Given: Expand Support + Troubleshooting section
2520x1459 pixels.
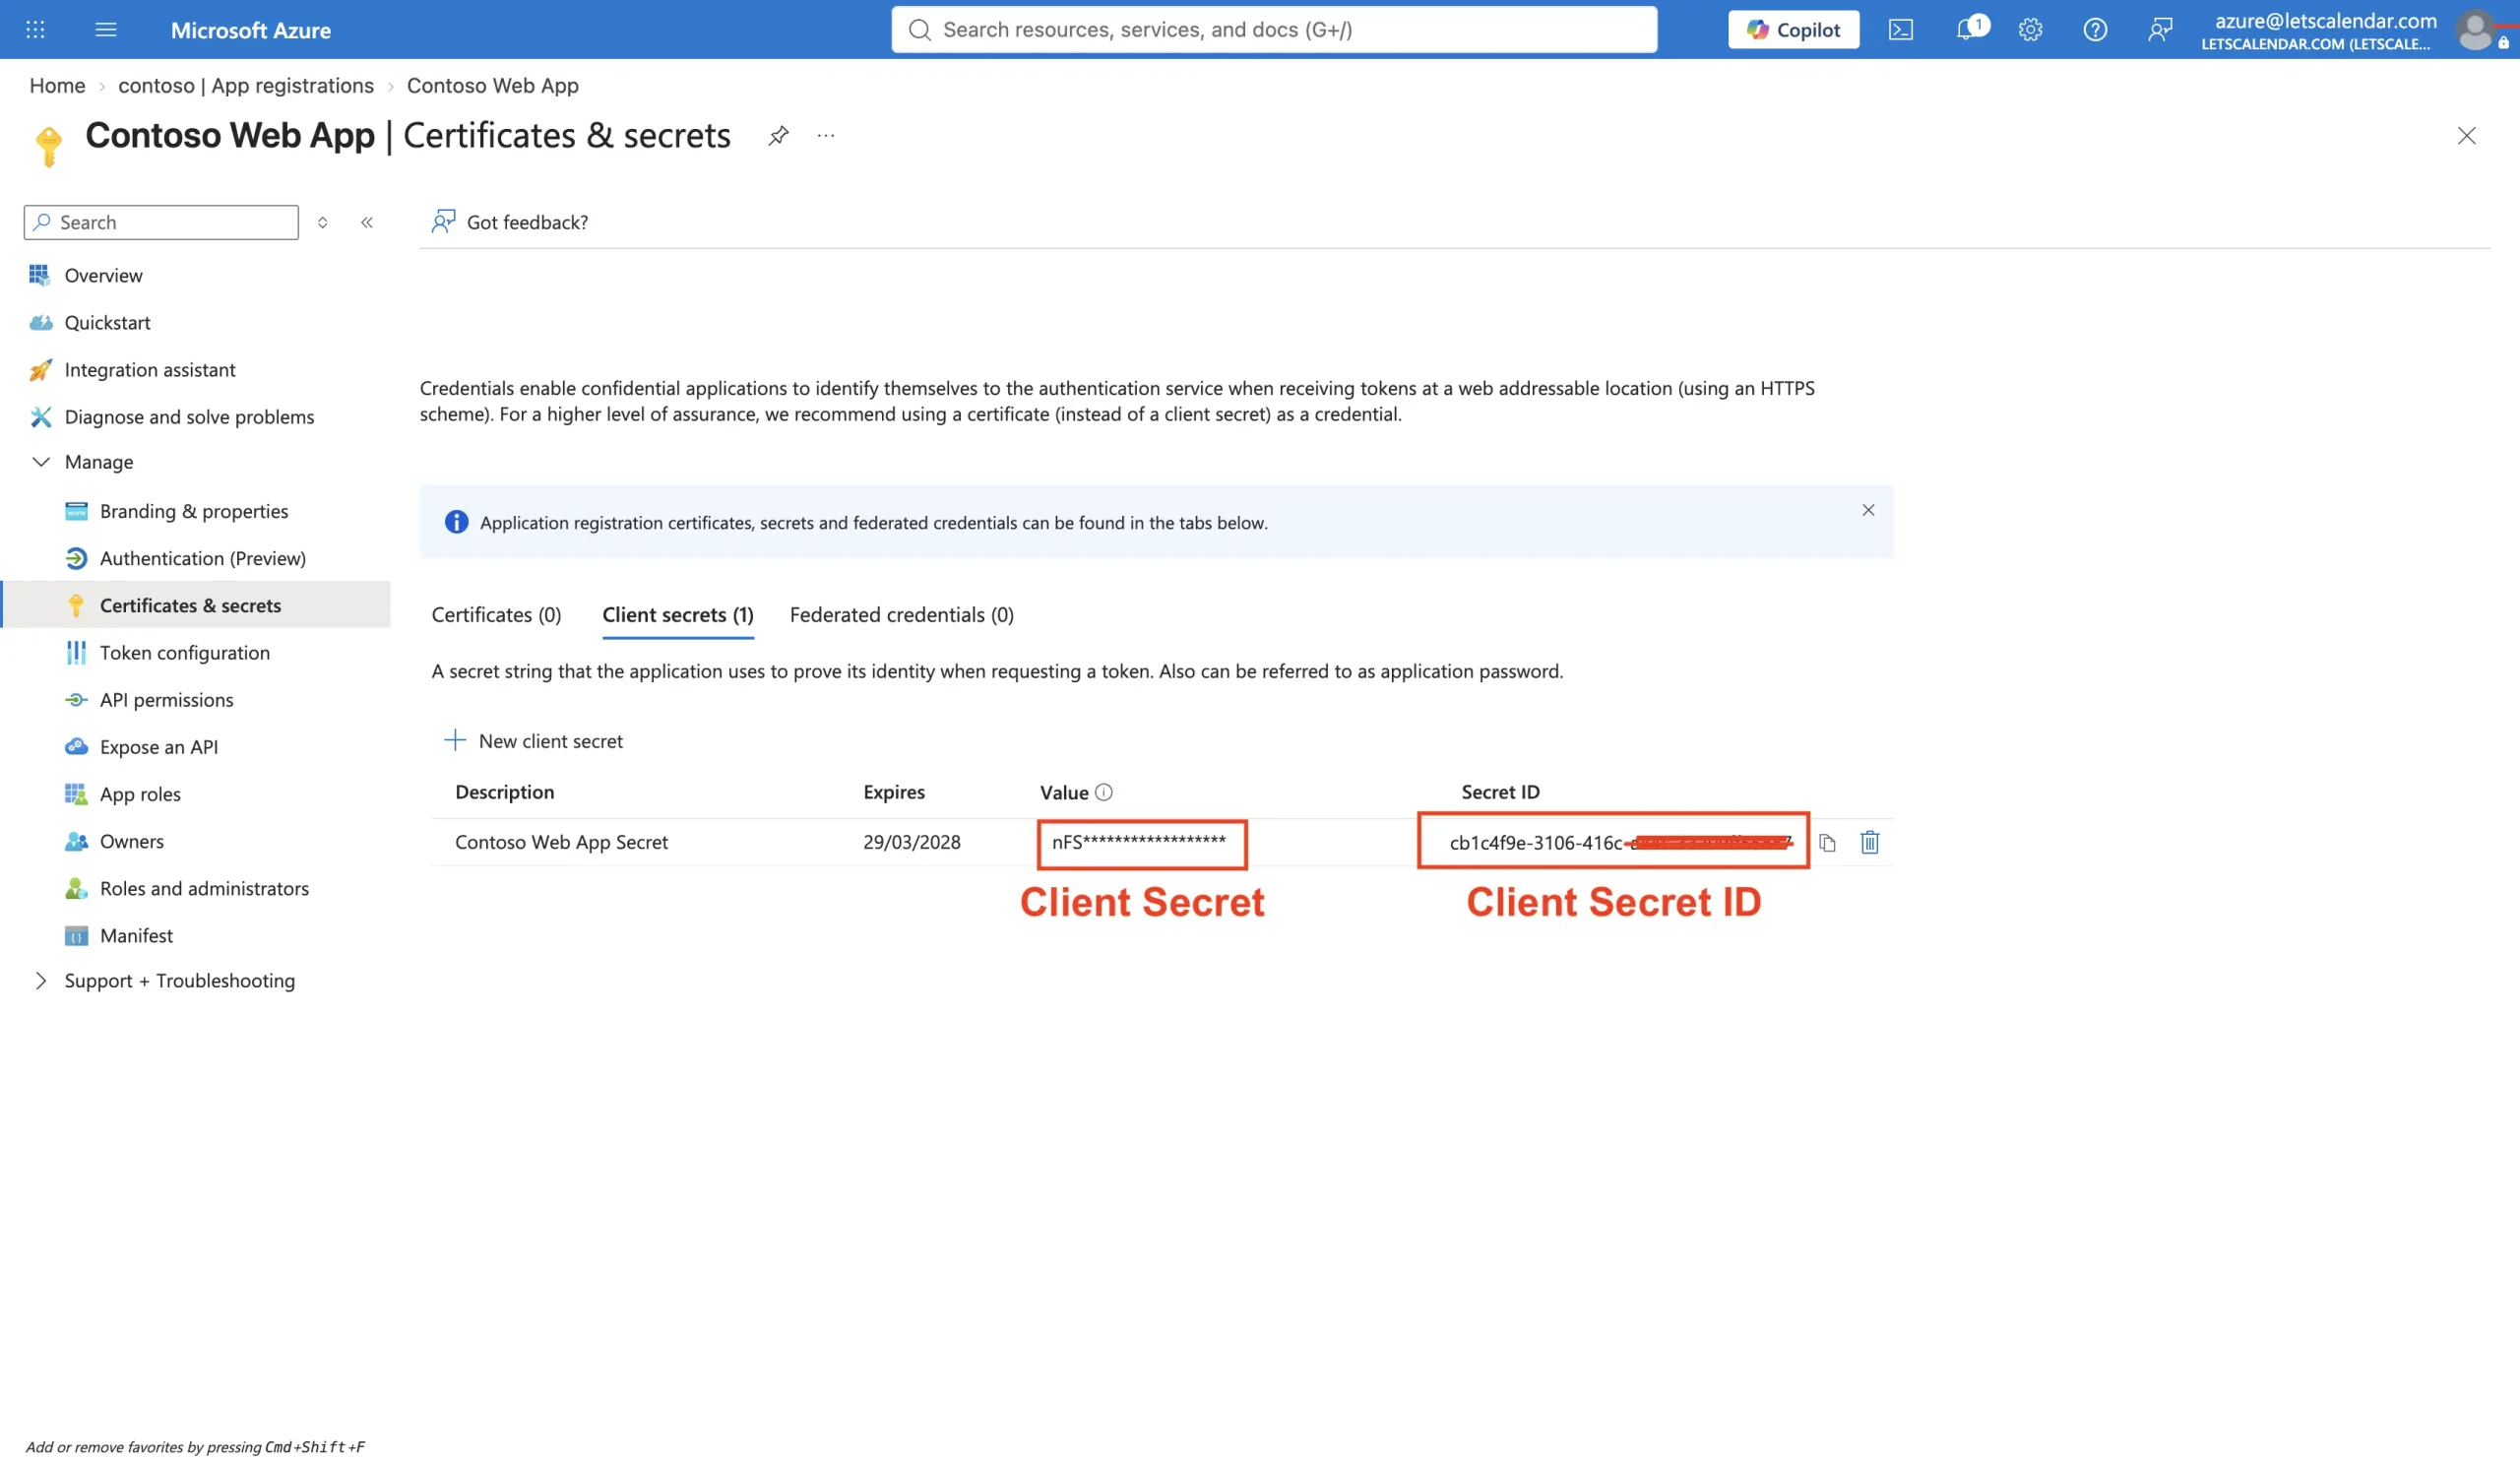Looking at the screenshot, I should click(x=41, y=980).
